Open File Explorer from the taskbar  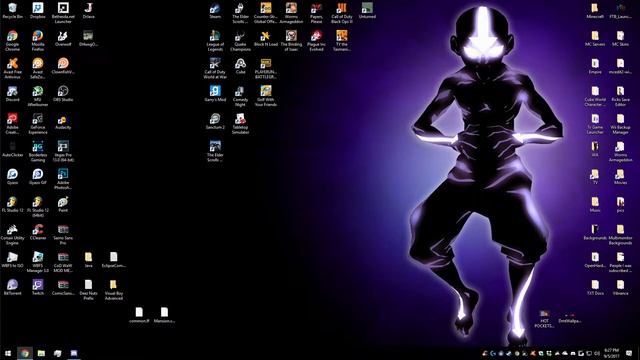41,353
